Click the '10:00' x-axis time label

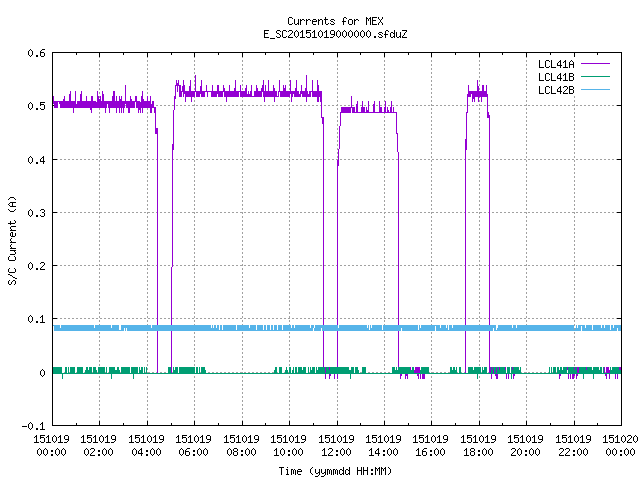pos(288,452)
